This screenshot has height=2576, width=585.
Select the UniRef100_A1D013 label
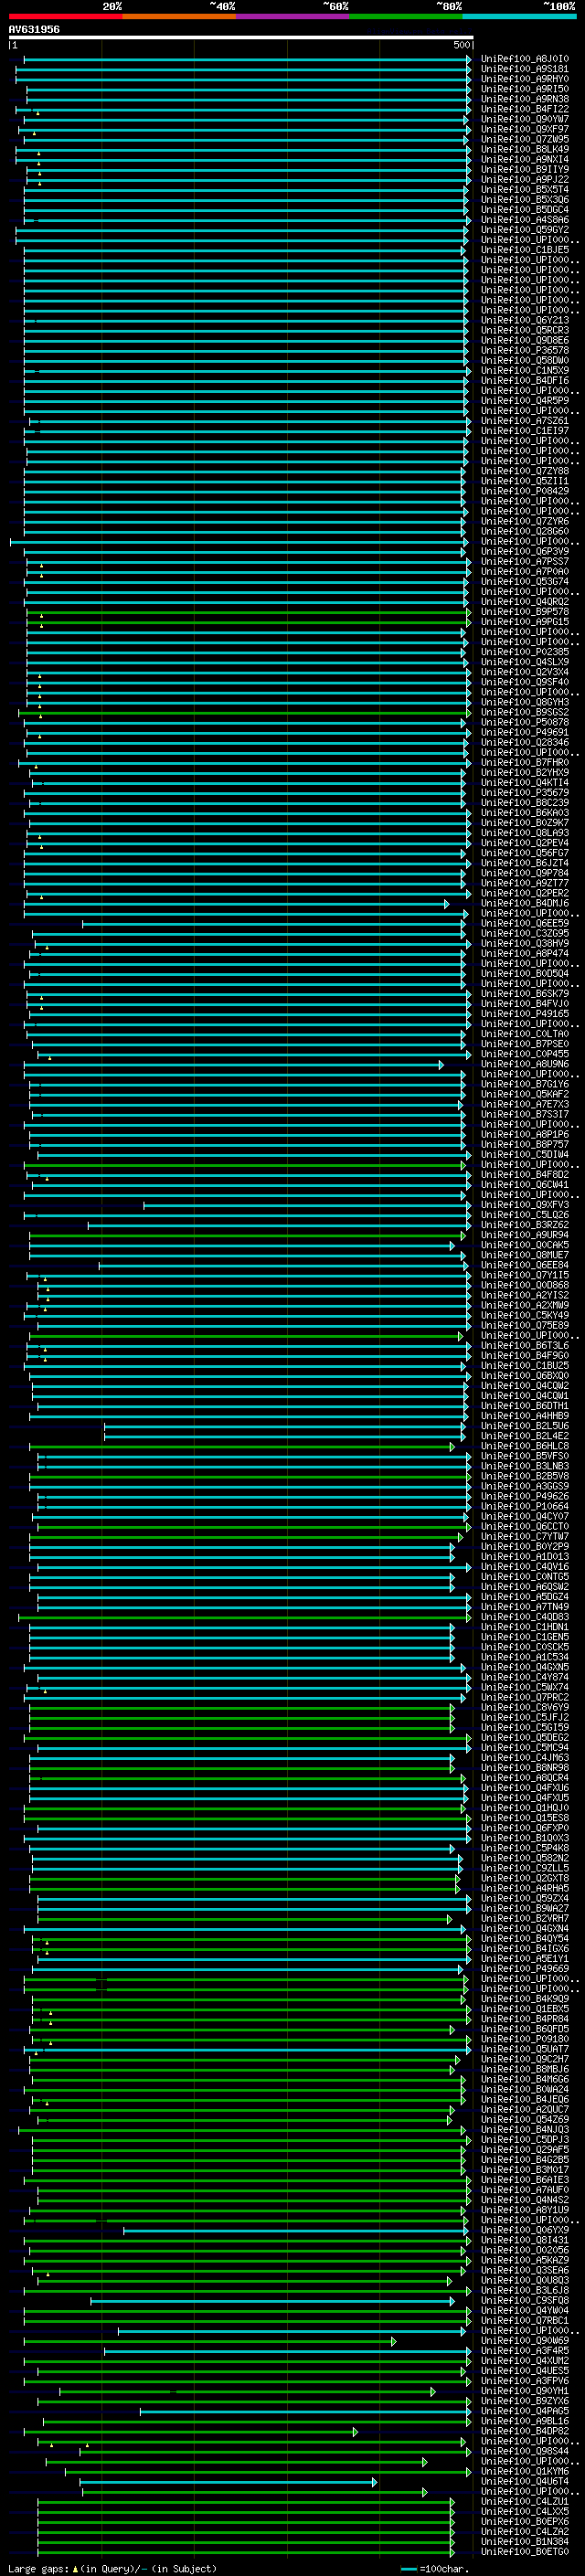click(524, 1557)
